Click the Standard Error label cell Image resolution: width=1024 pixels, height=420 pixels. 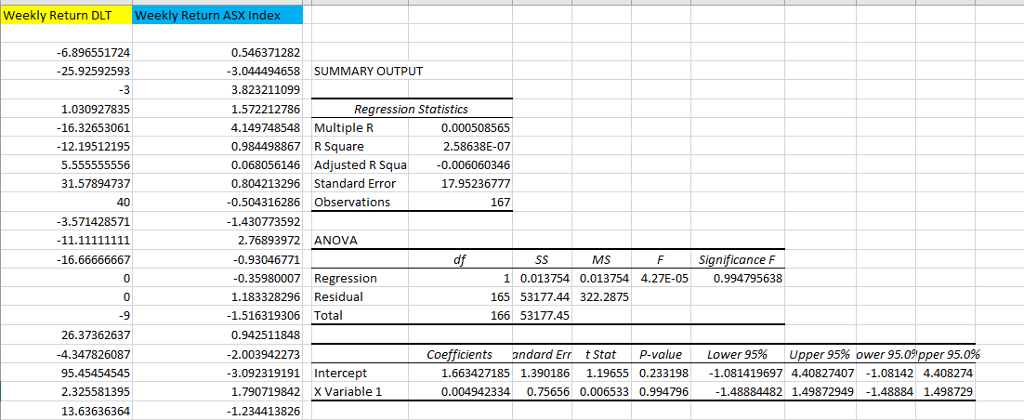pos(355,184)
